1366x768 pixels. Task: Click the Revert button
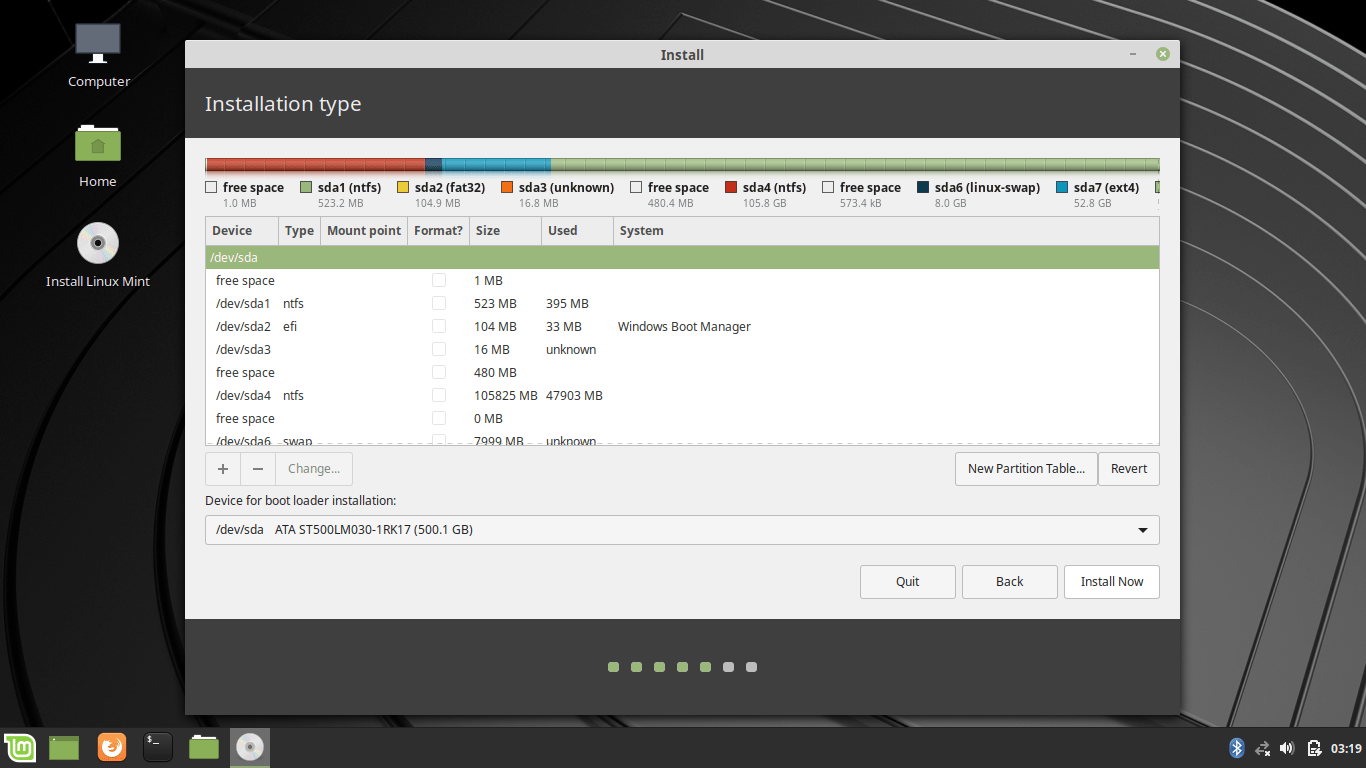[x=1129, y=468]
